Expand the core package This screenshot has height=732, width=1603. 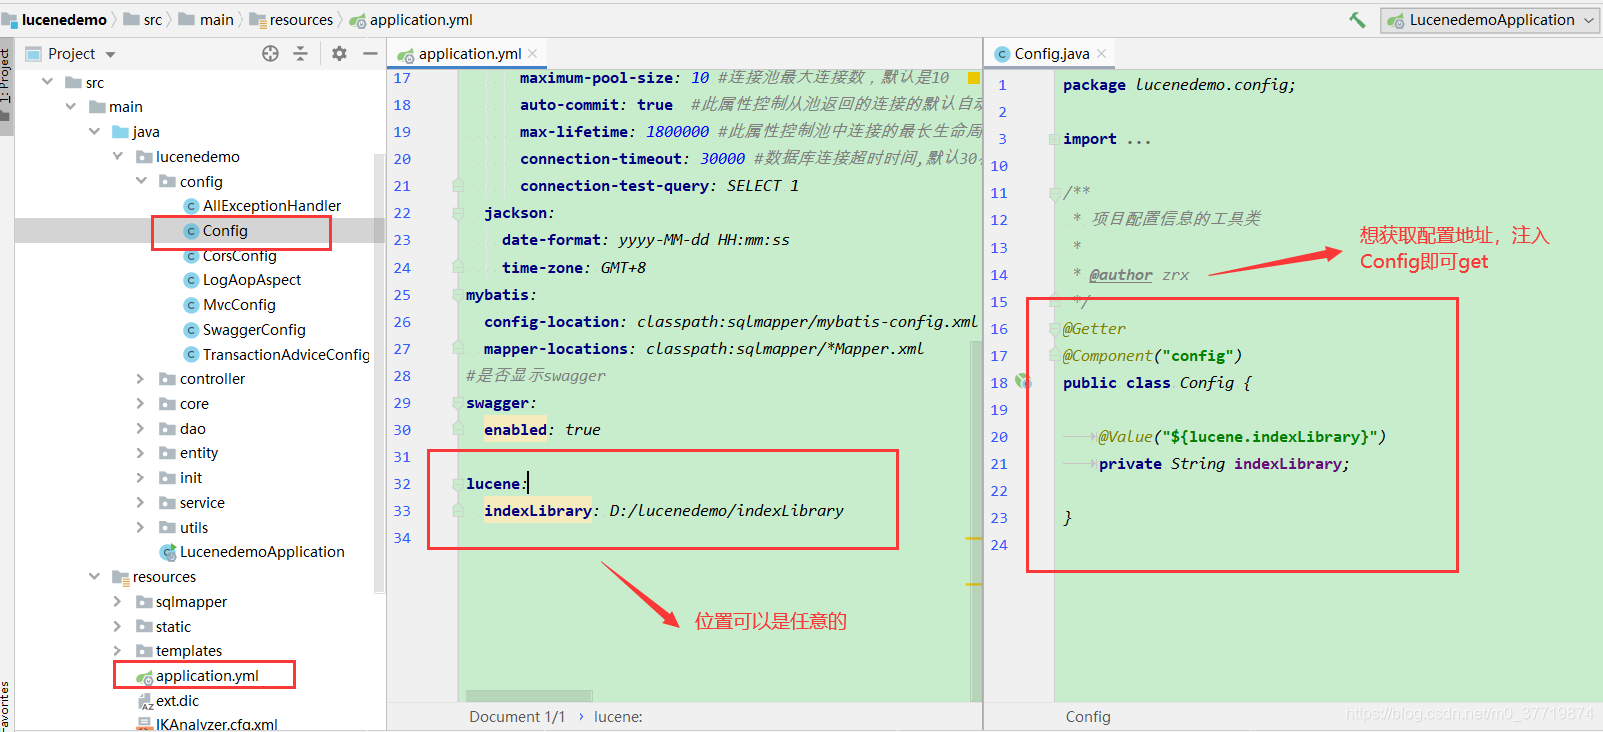[x=141, y=404]
